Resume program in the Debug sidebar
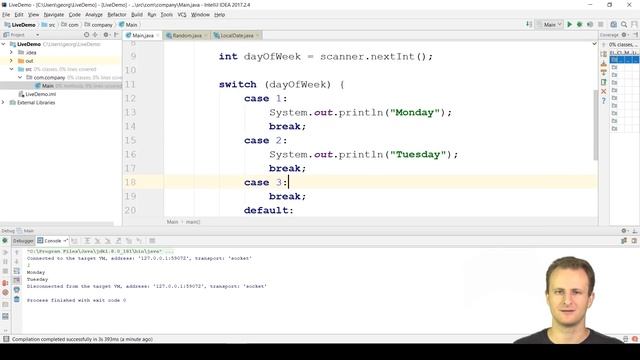This screenshot has width=640, height=360. click(5, 252)
